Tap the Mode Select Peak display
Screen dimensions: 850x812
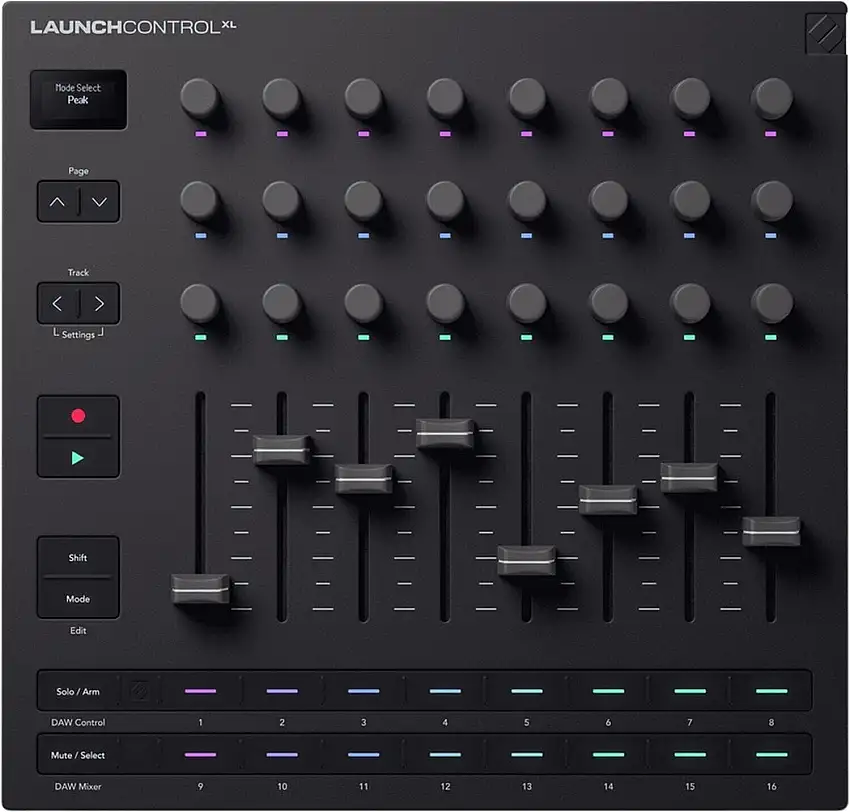coord(79,99)
